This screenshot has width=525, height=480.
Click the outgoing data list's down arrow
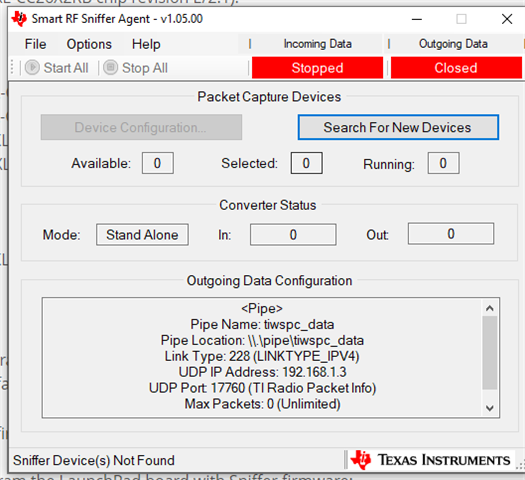point(490,408)
